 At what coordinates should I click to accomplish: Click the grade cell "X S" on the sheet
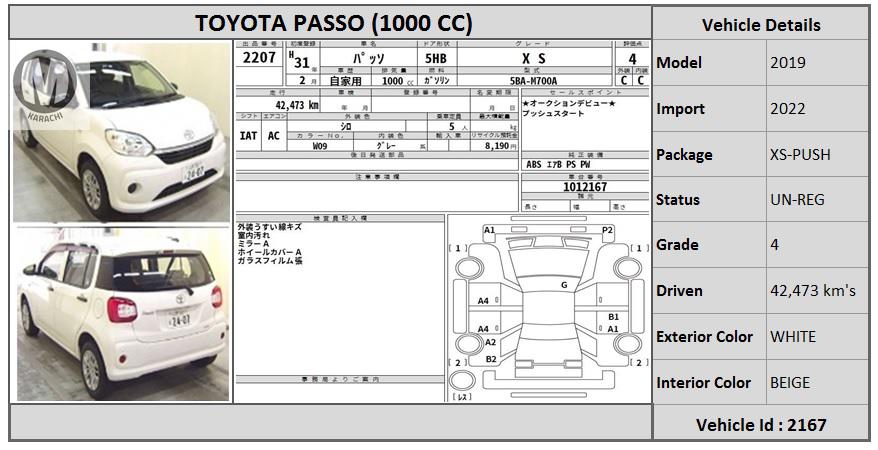point(534,58)
